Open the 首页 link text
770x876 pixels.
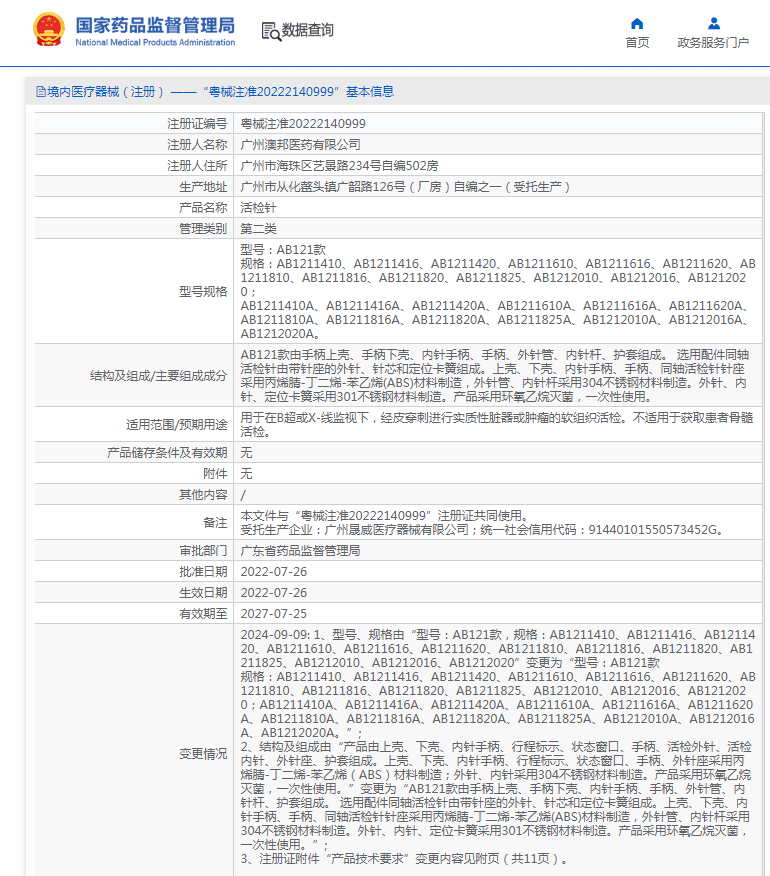tap(637, 43)
